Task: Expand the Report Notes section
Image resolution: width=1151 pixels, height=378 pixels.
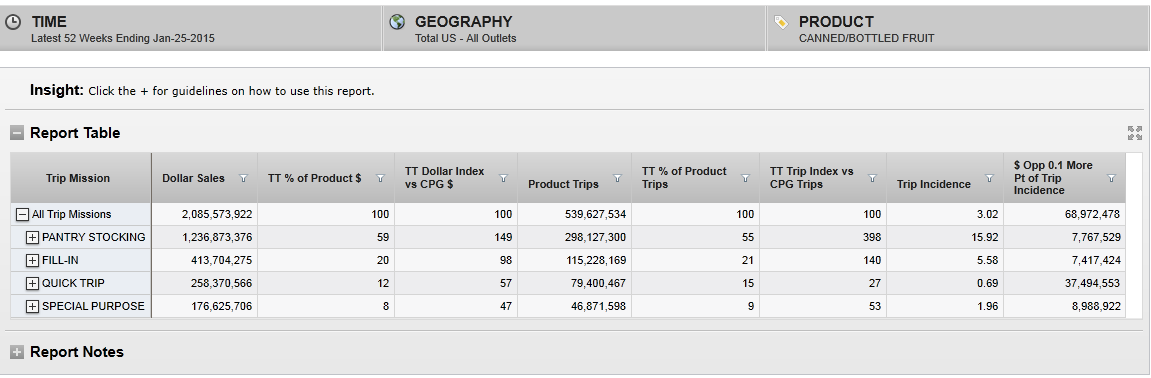Action: click(x=17, y=352)
